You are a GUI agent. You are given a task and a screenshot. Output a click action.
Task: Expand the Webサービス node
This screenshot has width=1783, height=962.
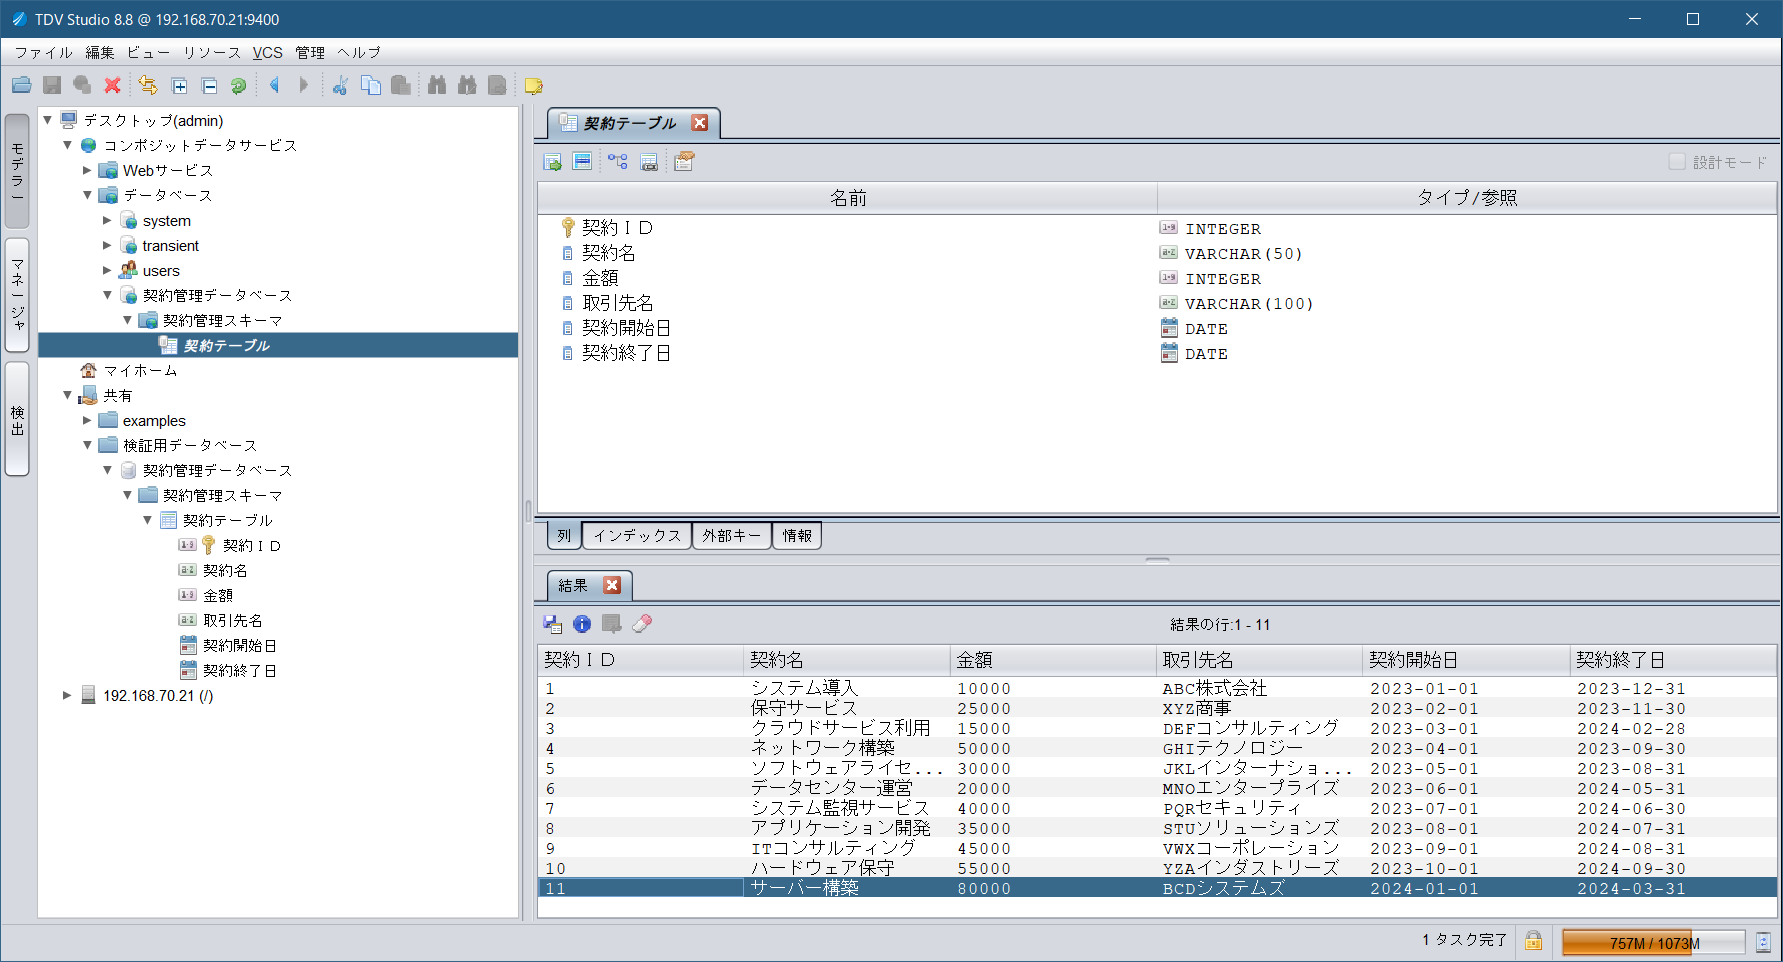tap(87, 170)
